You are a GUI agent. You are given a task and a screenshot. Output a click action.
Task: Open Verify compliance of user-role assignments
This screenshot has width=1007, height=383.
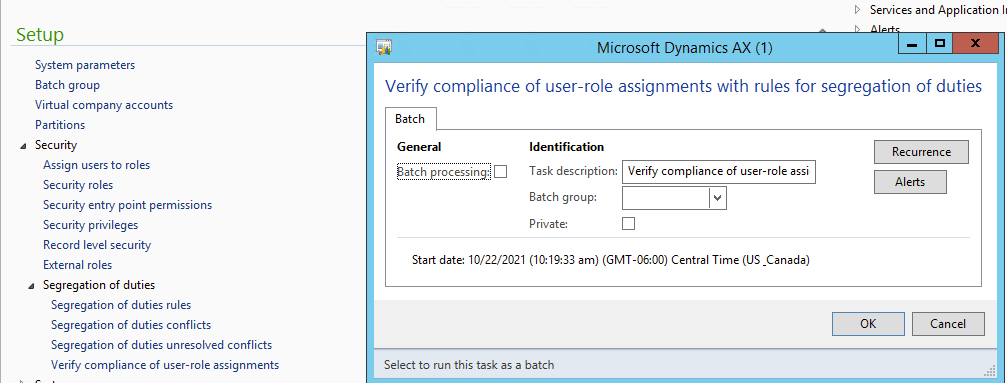pyautogui.click(x=165, y=365)
